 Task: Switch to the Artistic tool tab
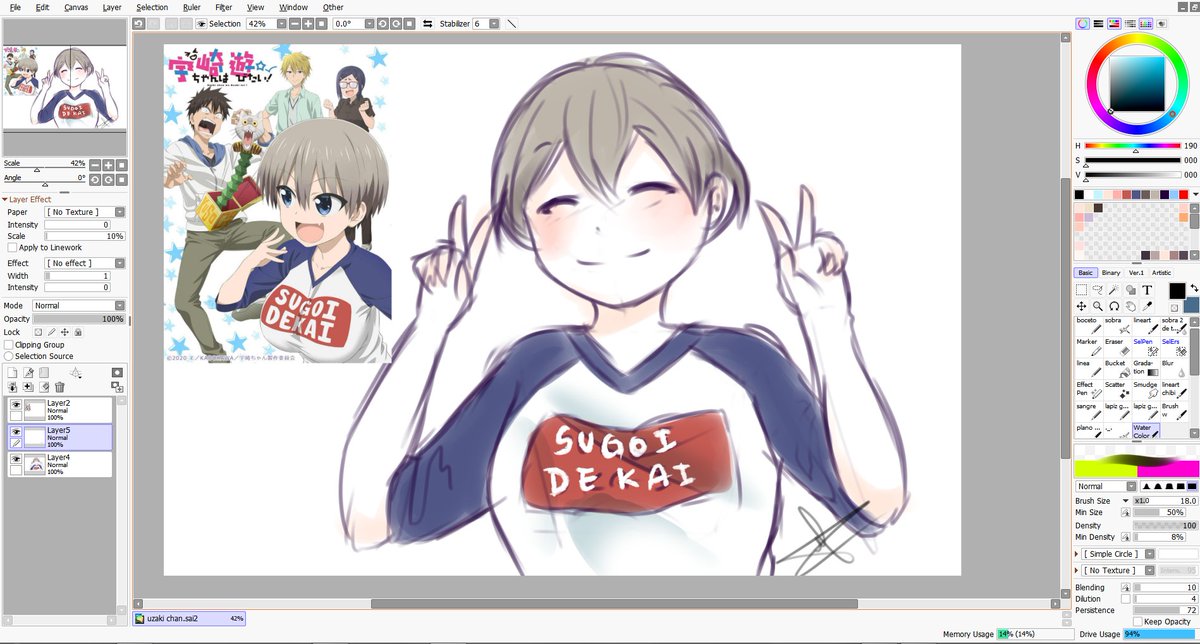[1161, 272]
